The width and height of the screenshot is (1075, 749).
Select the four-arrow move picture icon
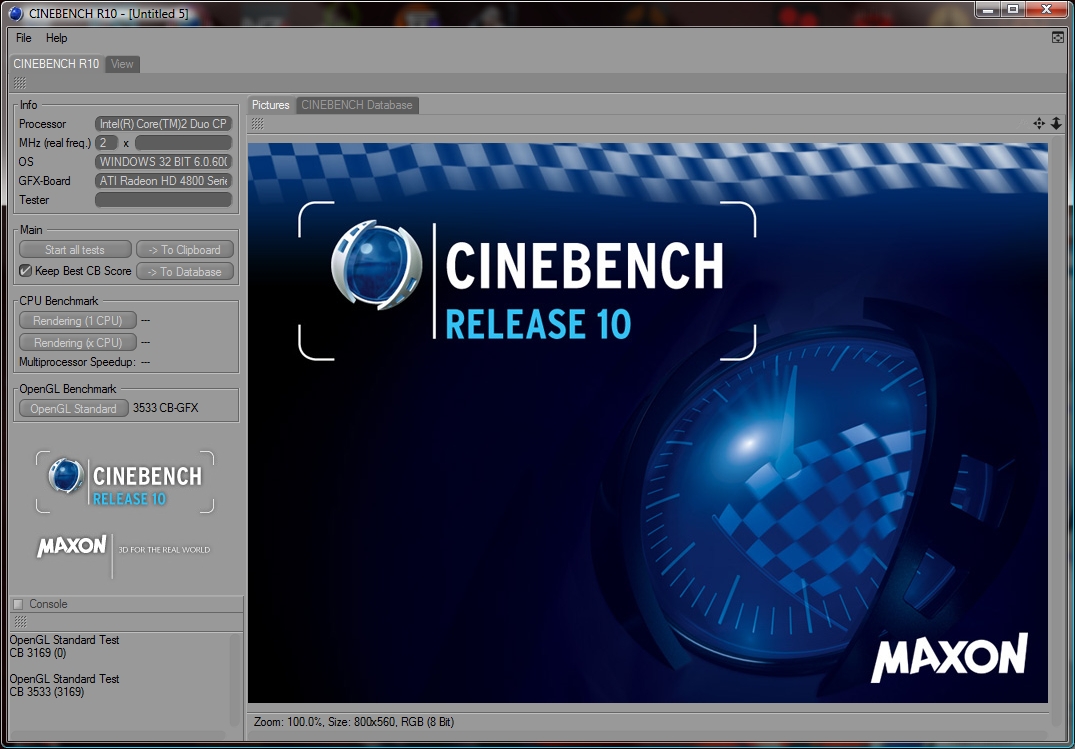(1039, 123)
